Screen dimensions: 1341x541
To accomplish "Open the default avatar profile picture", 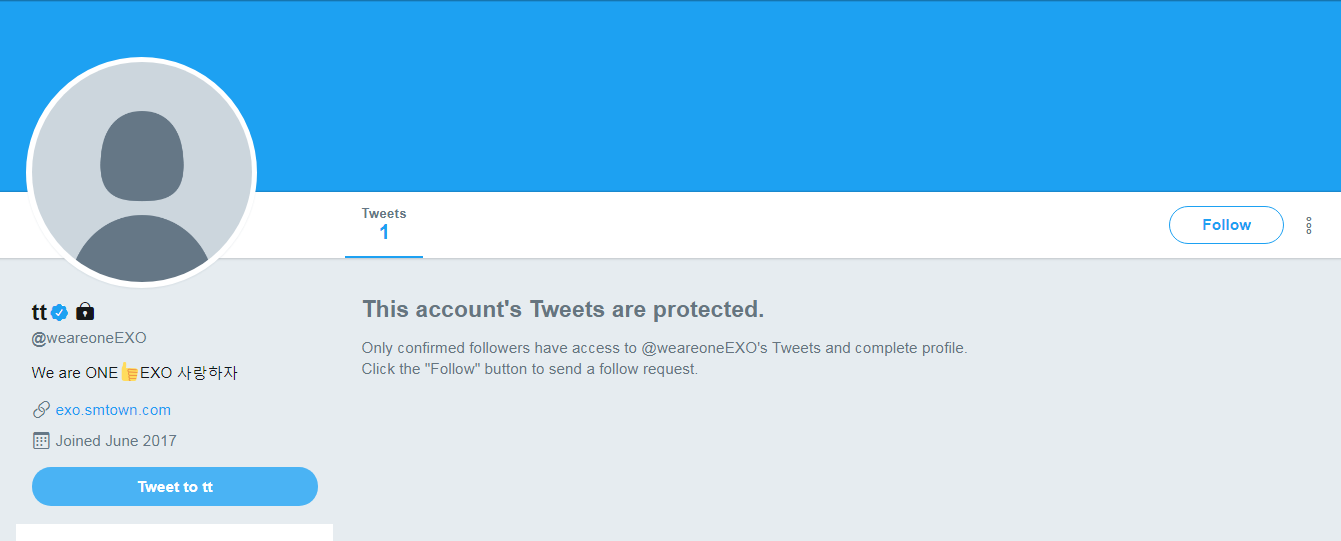I will pyautogui.click(x=142, y=172).
